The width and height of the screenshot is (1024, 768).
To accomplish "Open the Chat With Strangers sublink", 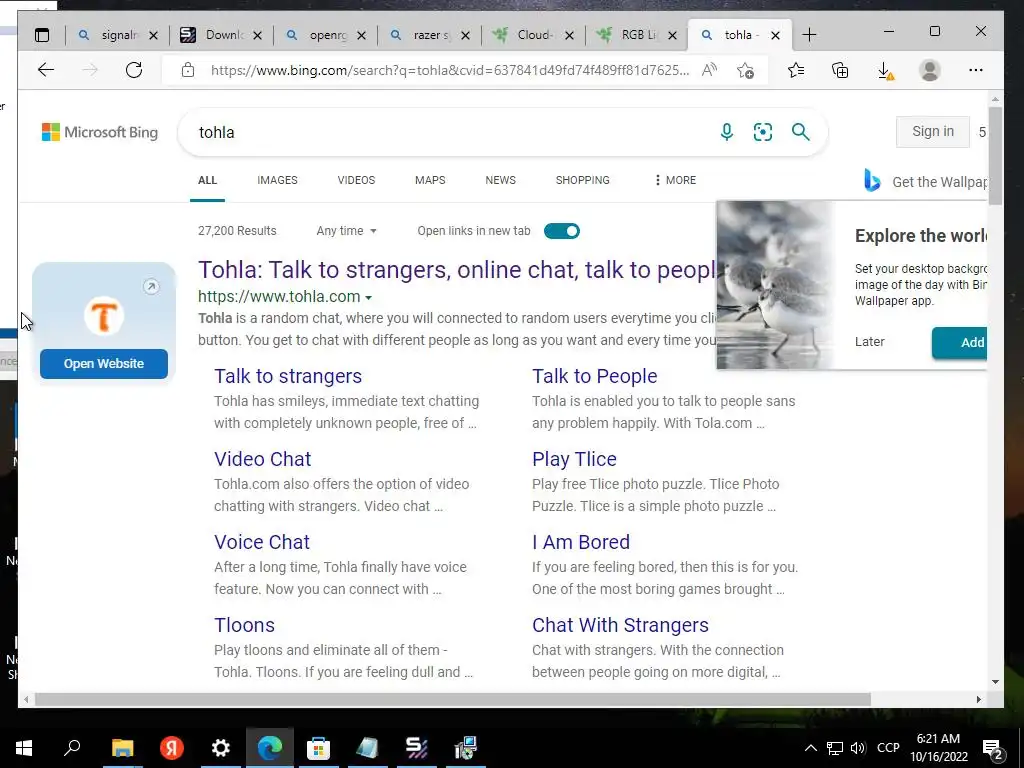I will (x=620, y=625).
